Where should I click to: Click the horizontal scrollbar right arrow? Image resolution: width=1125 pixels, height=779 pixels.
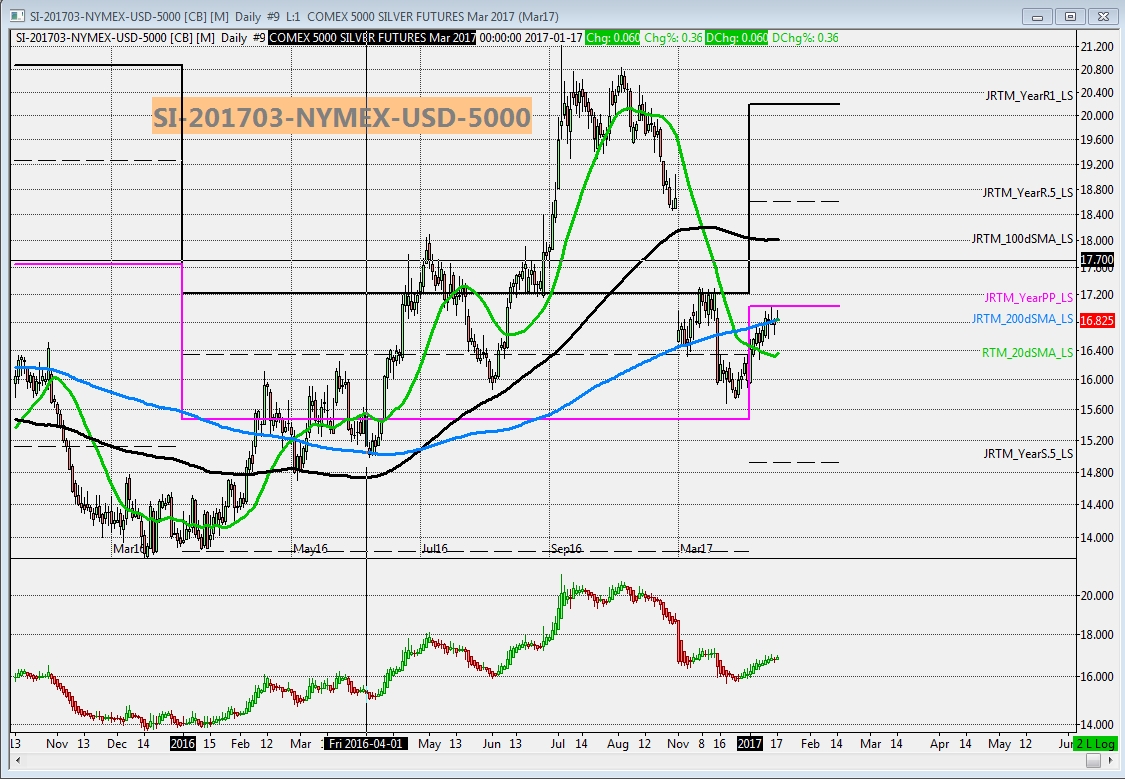[1109, 760]
